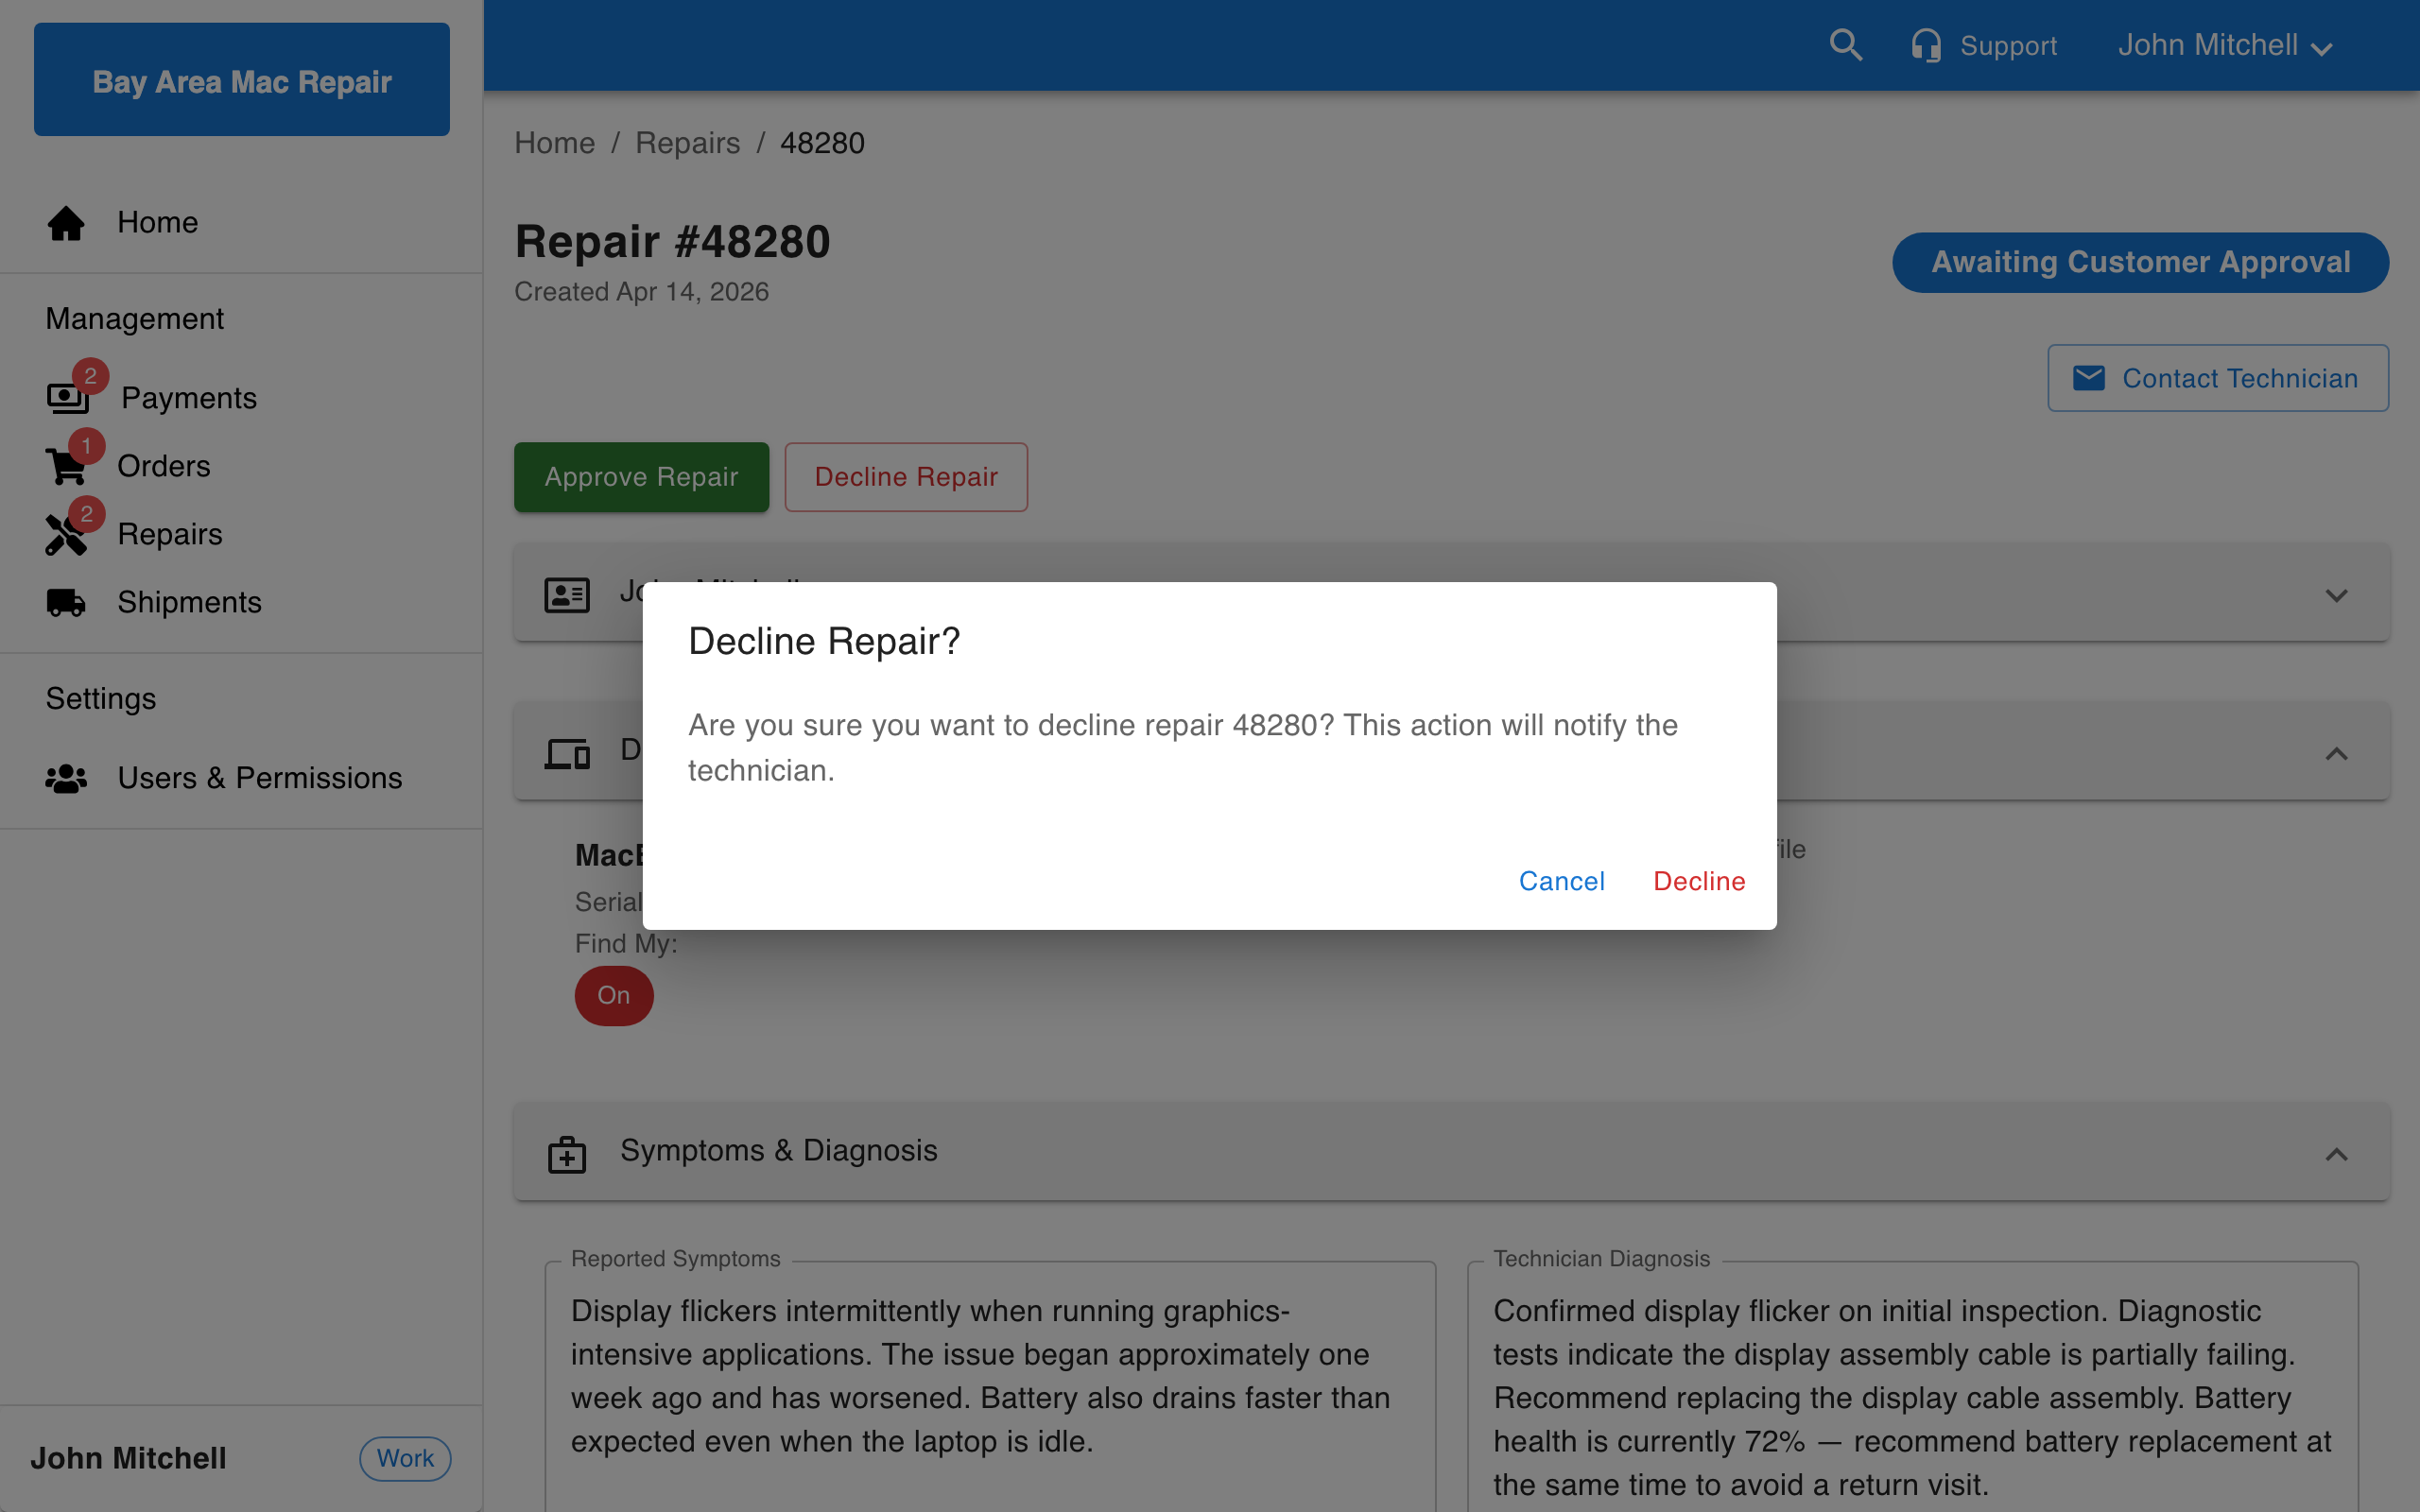
Task: Go to Home via house icon
Action: pos(66,222)
